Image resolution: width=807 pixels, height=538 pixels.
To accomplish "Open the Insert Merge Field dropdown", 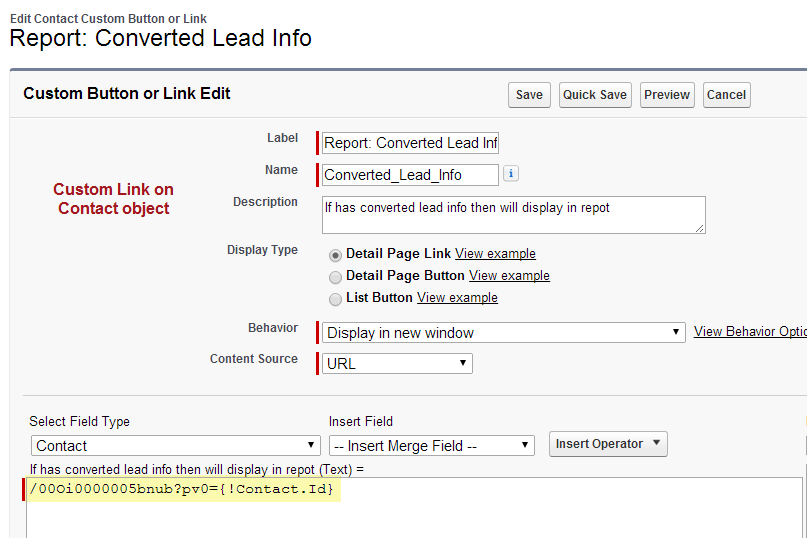I will (432, 445).
